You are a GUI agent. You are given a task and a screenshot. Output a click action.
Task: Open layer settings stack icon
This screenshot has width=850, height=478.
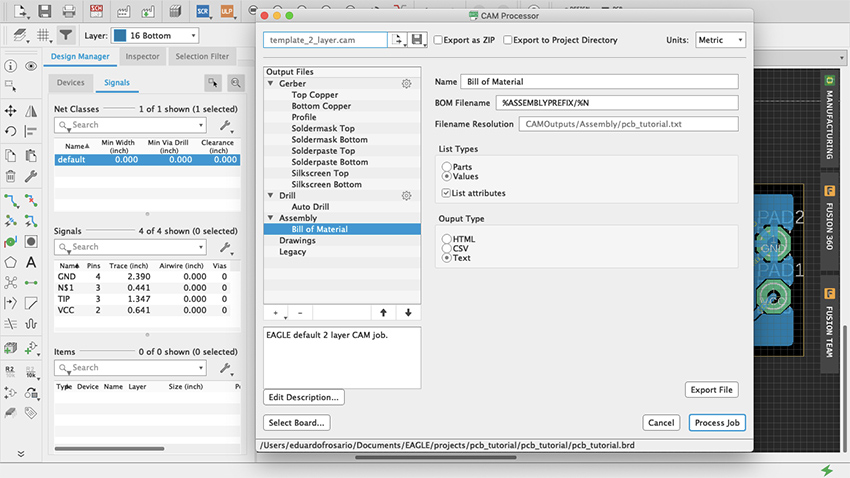pos(21,36)
